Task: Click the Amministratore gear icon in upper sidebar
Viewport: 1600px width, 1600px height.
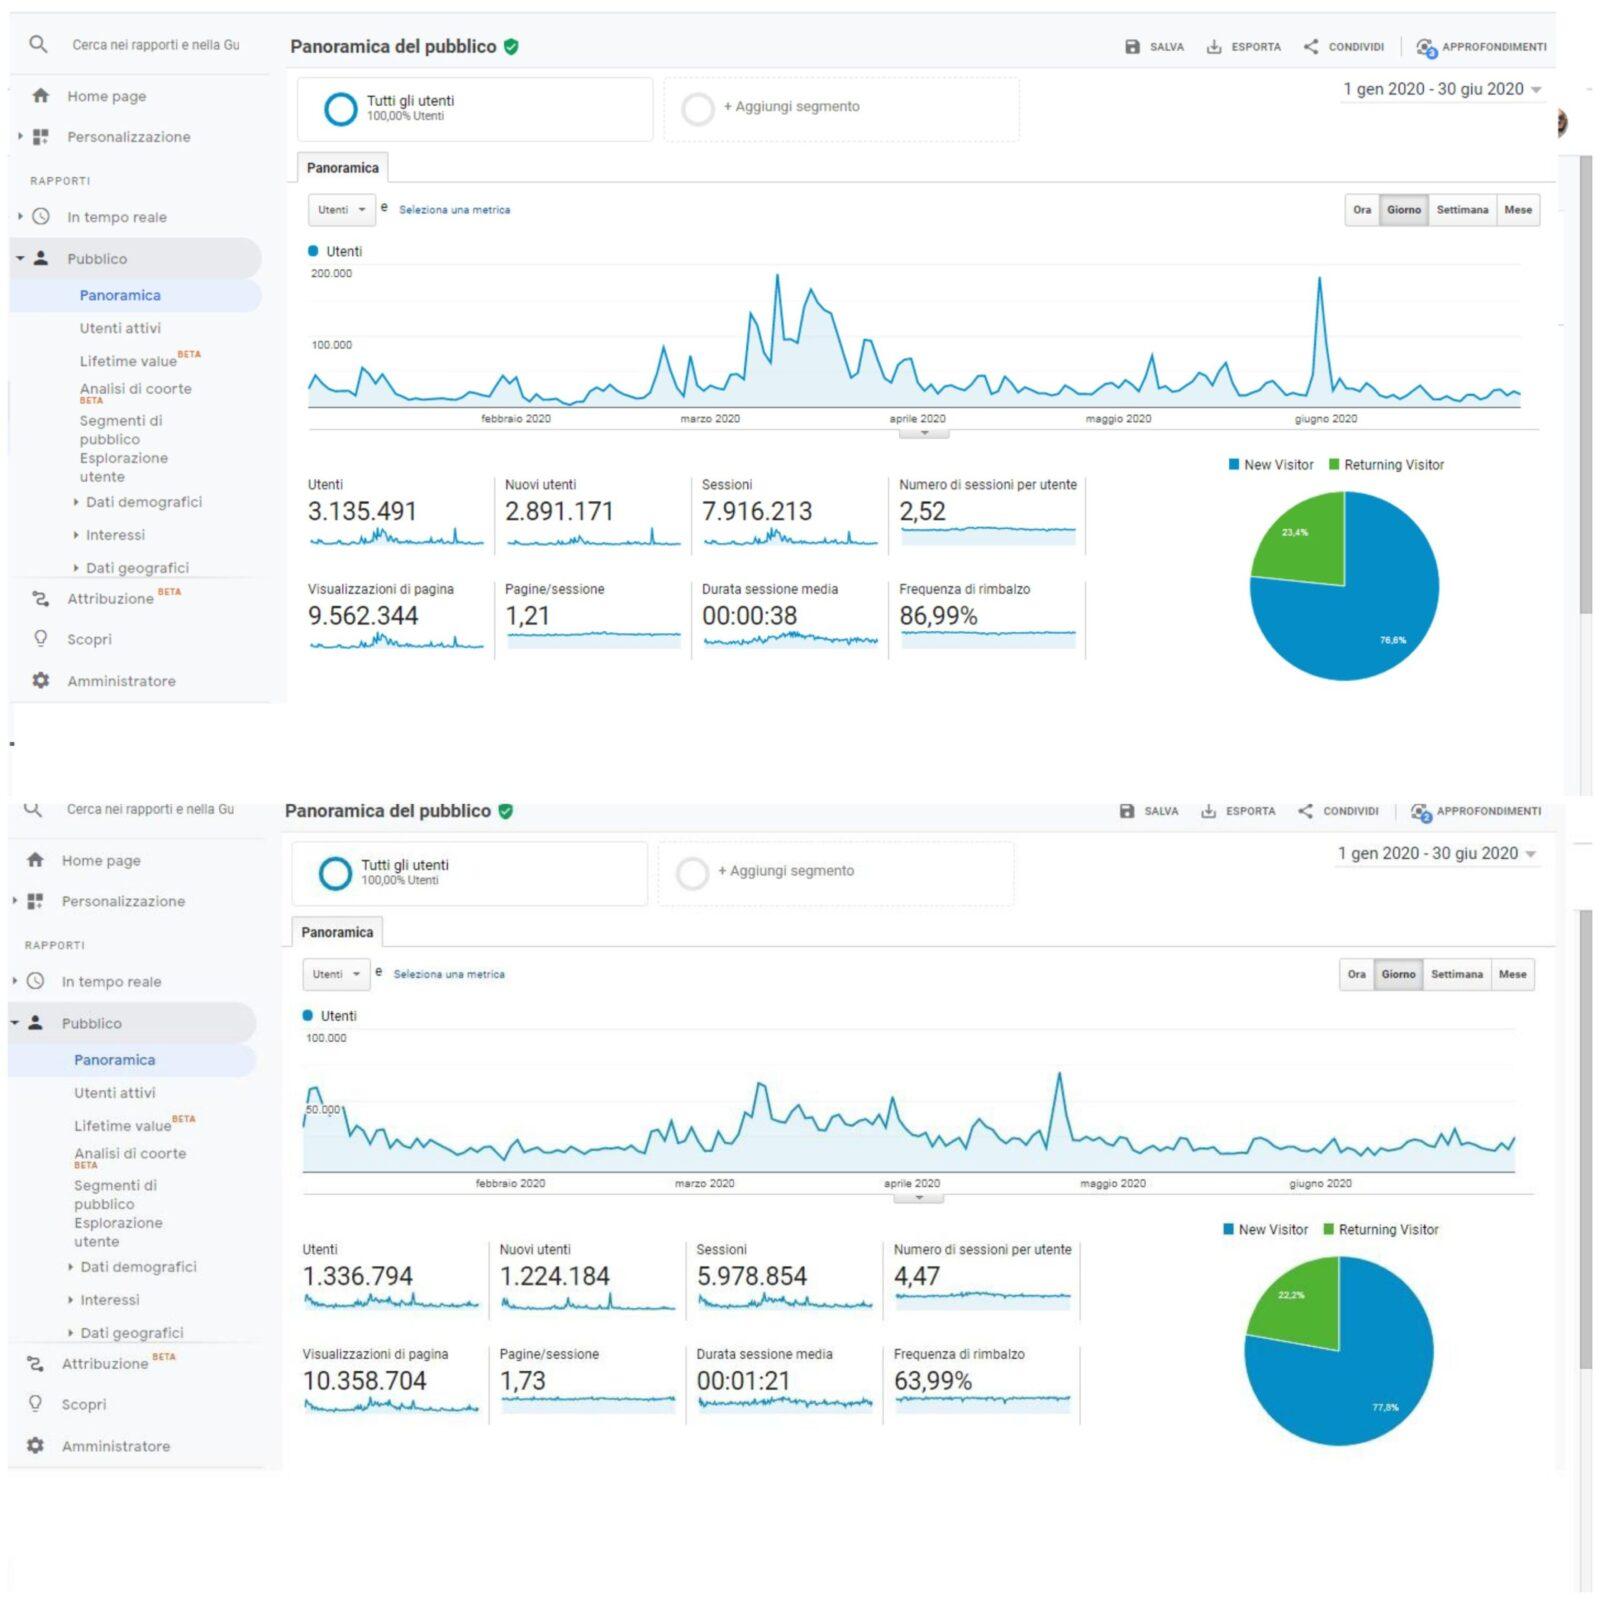Action: [x=41, y=680]
